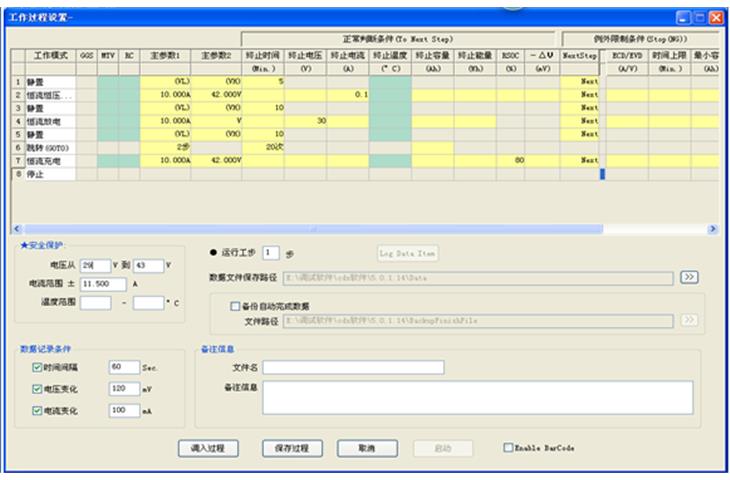Close the 工作过程设置 window
730x480 pixels.
click(x=715, y=17)
